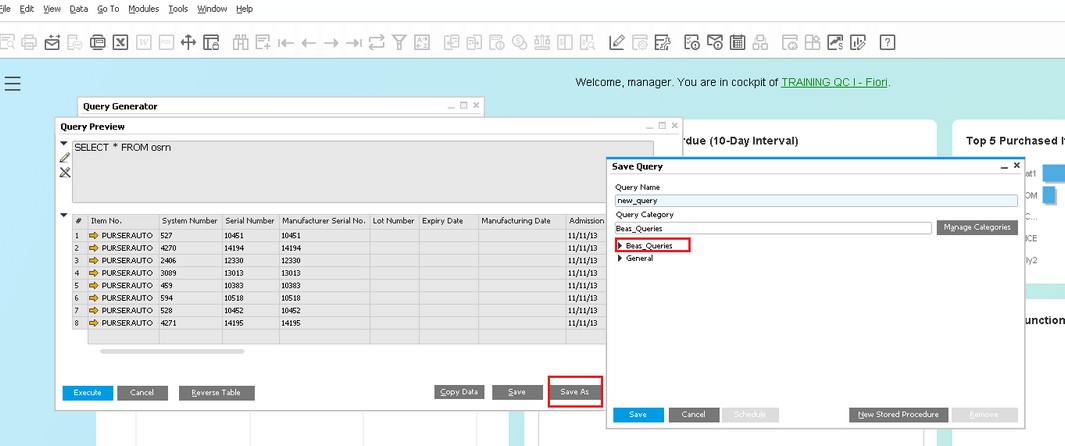Expand the Beas_Queries category tree node
This screenshot has height=446, width=1065.
(620, 245)
